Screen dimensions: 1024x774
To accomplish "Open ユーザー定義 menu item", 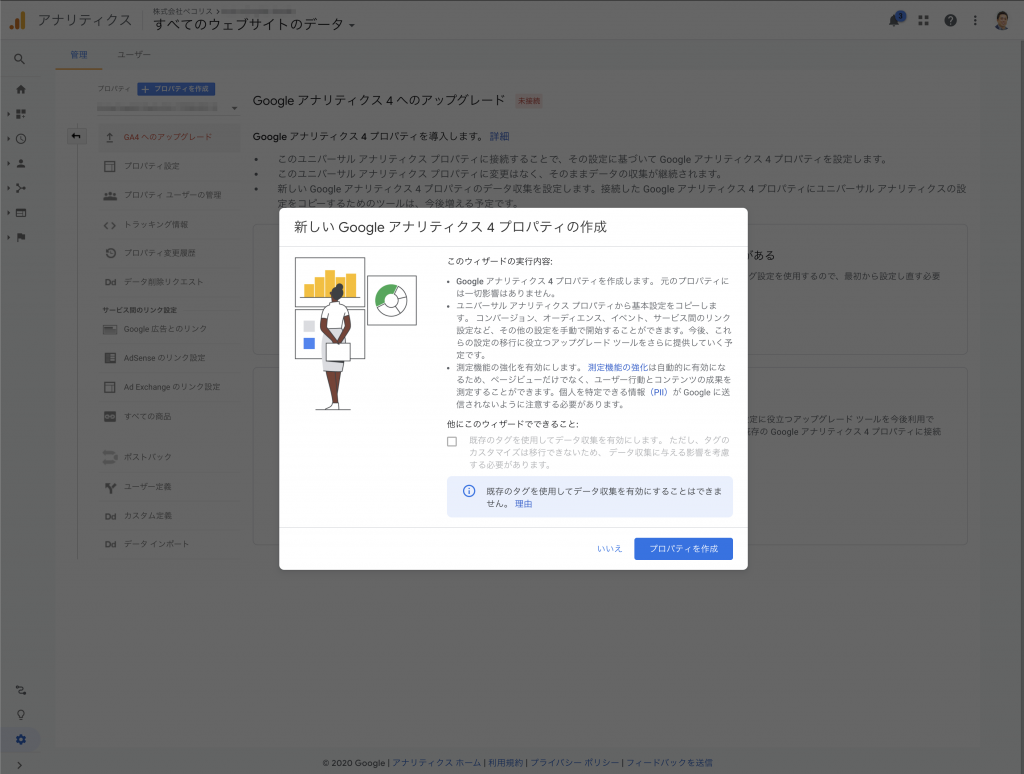I will click(168, 487).
